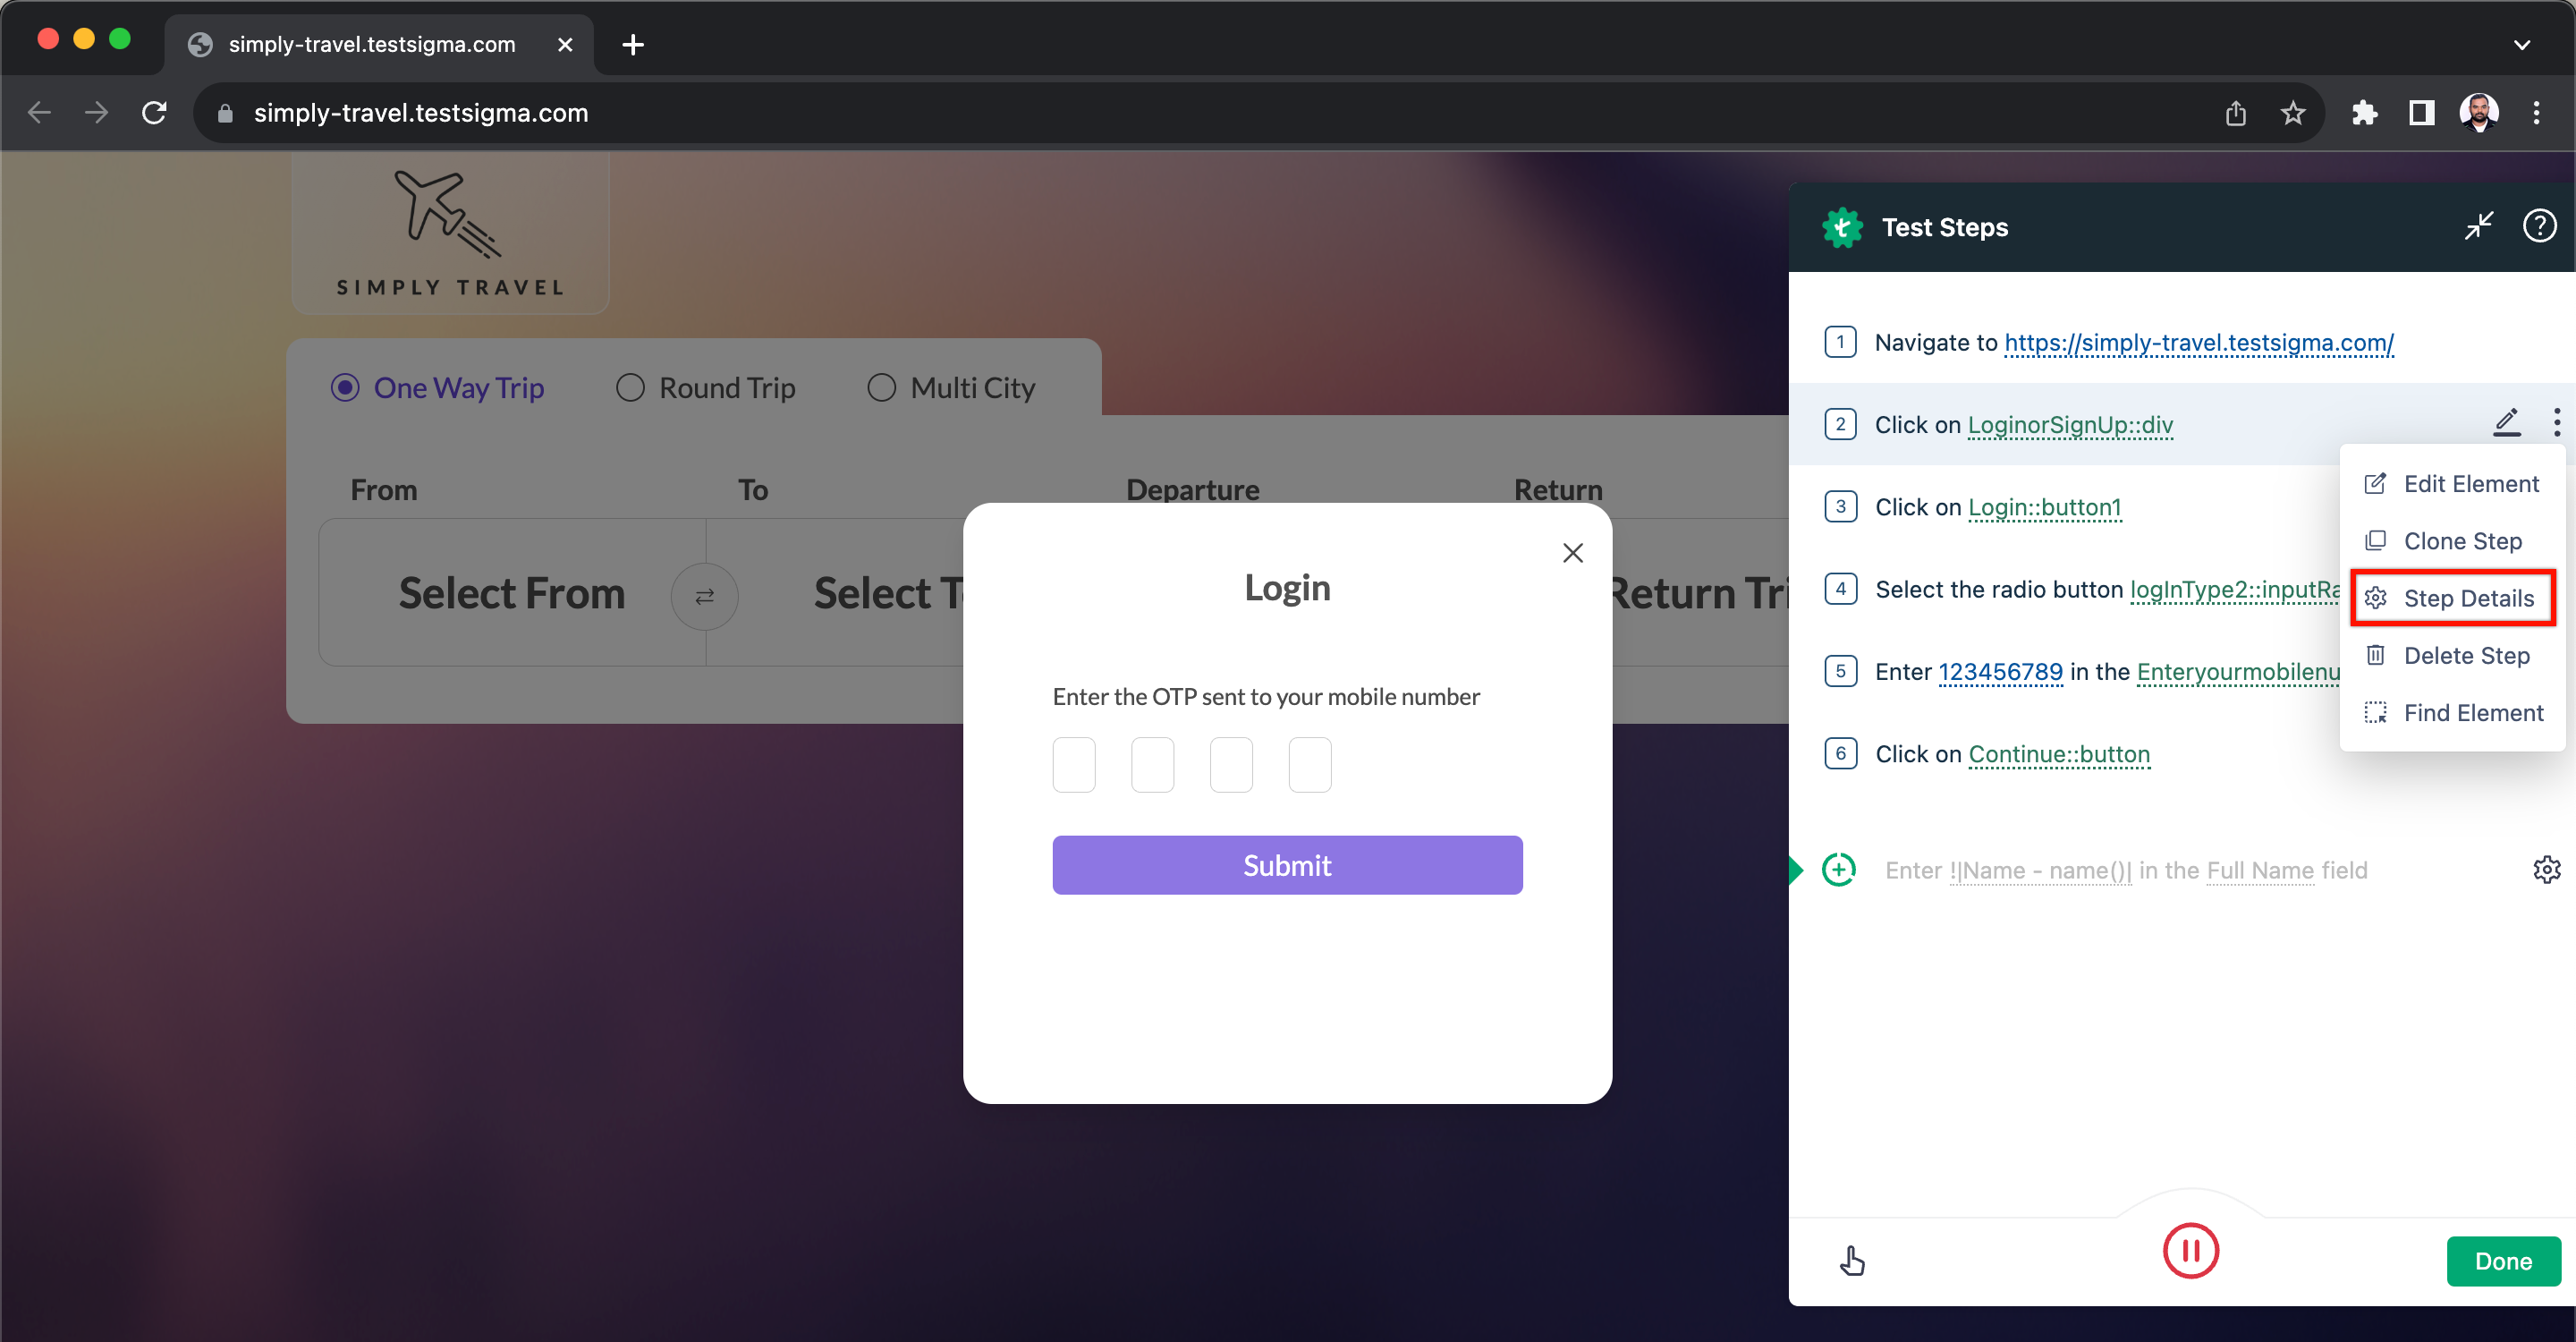Select the One Way Trip radio button
This screenshot has width=2576, height=1342.
343,388
